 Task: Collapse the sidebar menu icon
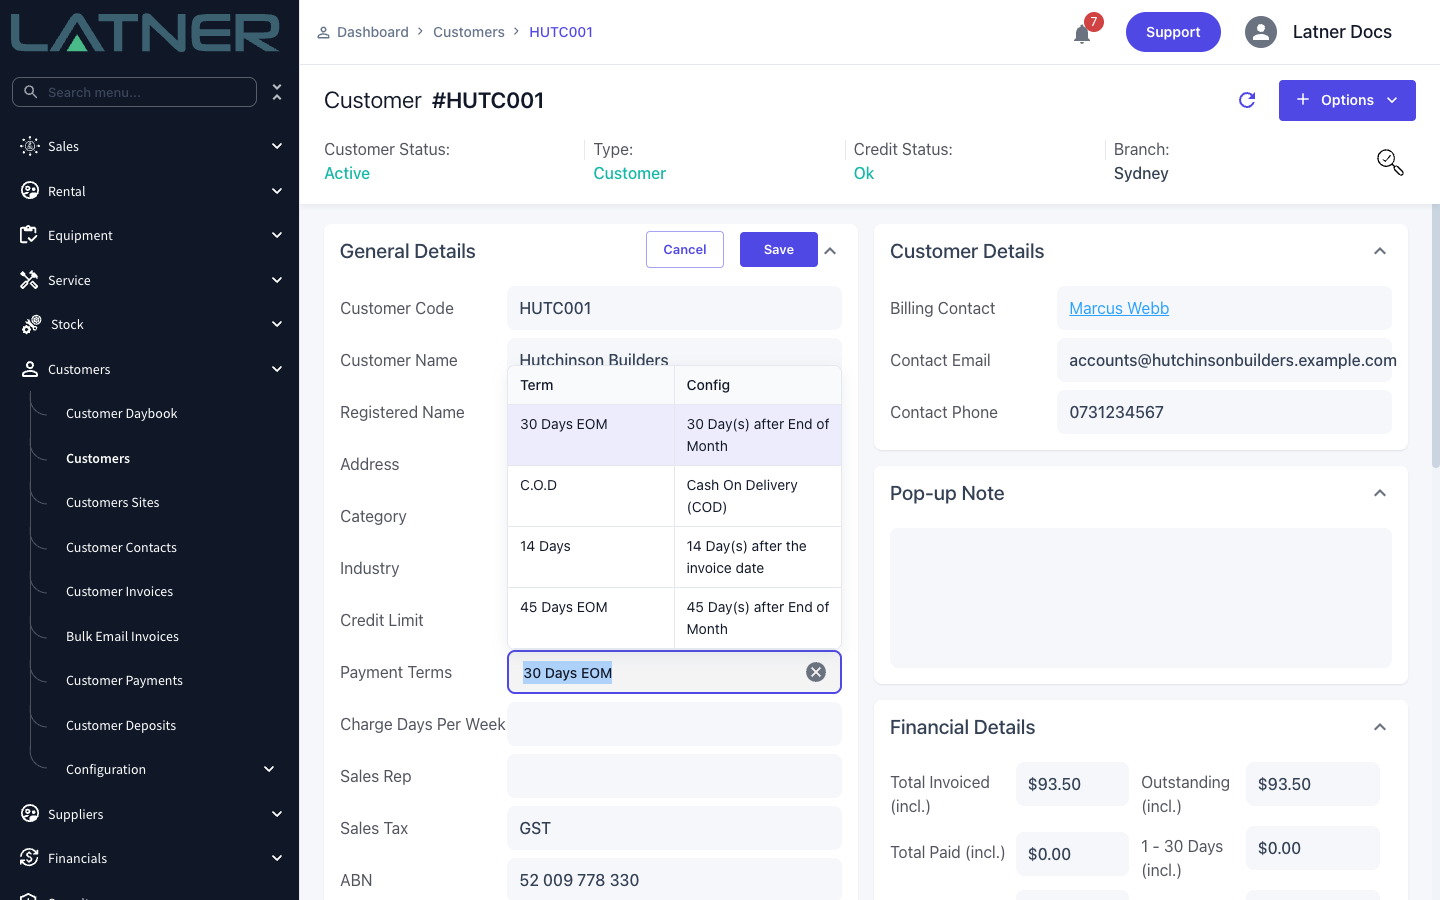pos(277,92)
